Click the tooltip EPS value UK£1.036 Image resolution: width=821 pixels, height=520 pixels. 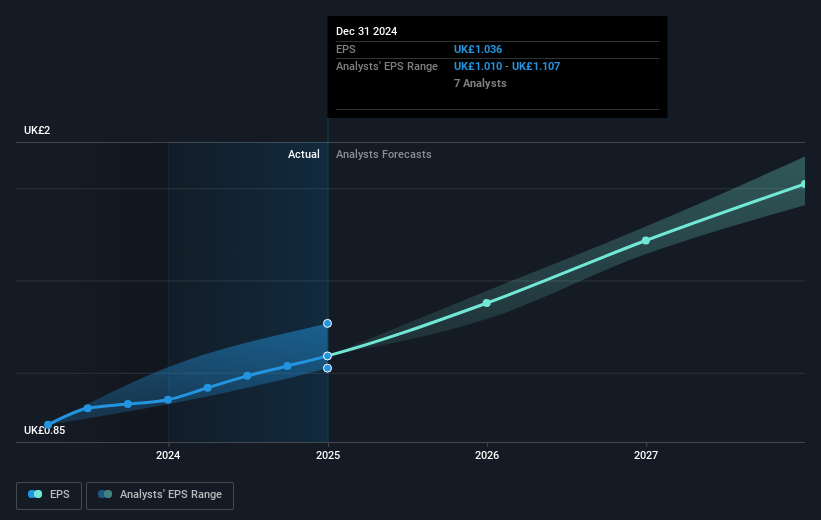tap(478, 49)
